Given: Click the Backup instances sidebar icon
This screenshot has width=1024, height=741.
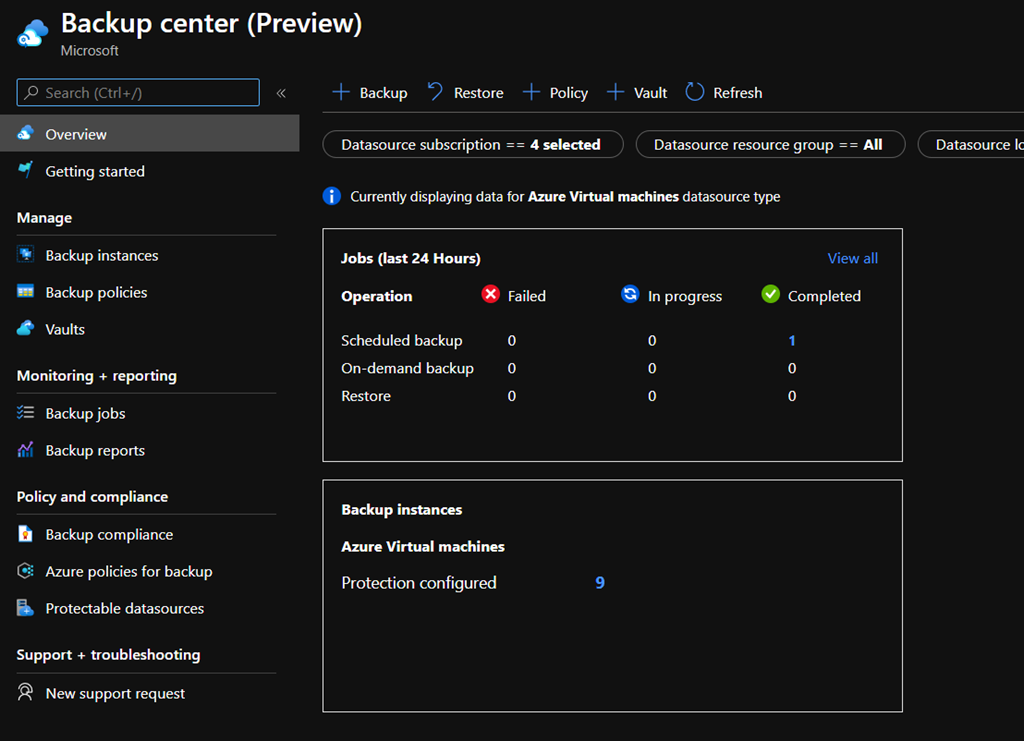Looking at the screenshot, I should (x=26, y=255).
